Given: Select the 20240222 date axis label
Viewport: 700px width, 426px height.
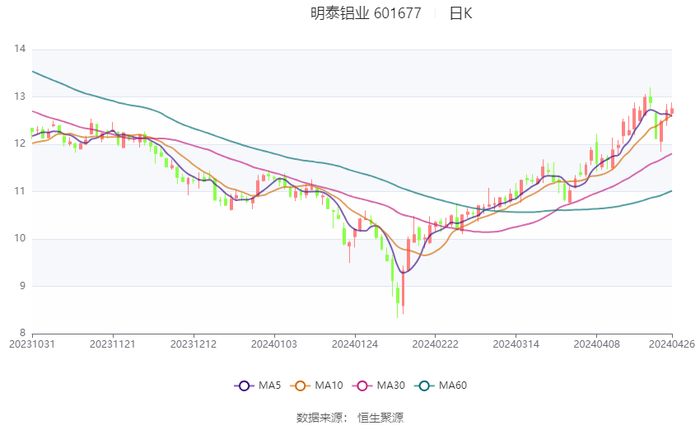Looking at the screenshot, I should point(434,343).
